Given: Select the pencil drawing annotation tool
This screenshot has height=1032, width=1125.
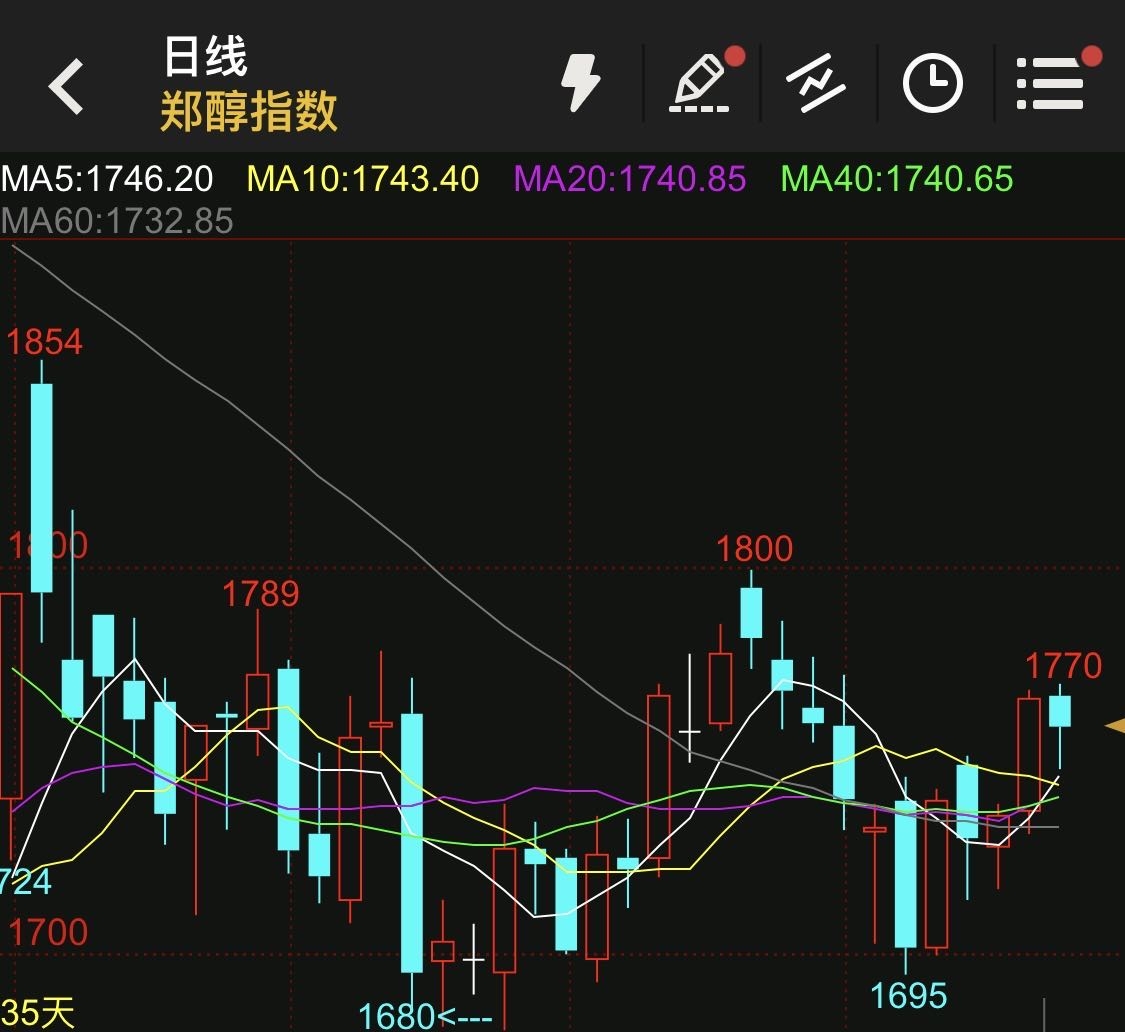Looking at the screenshot, I should tap(700, 82).
